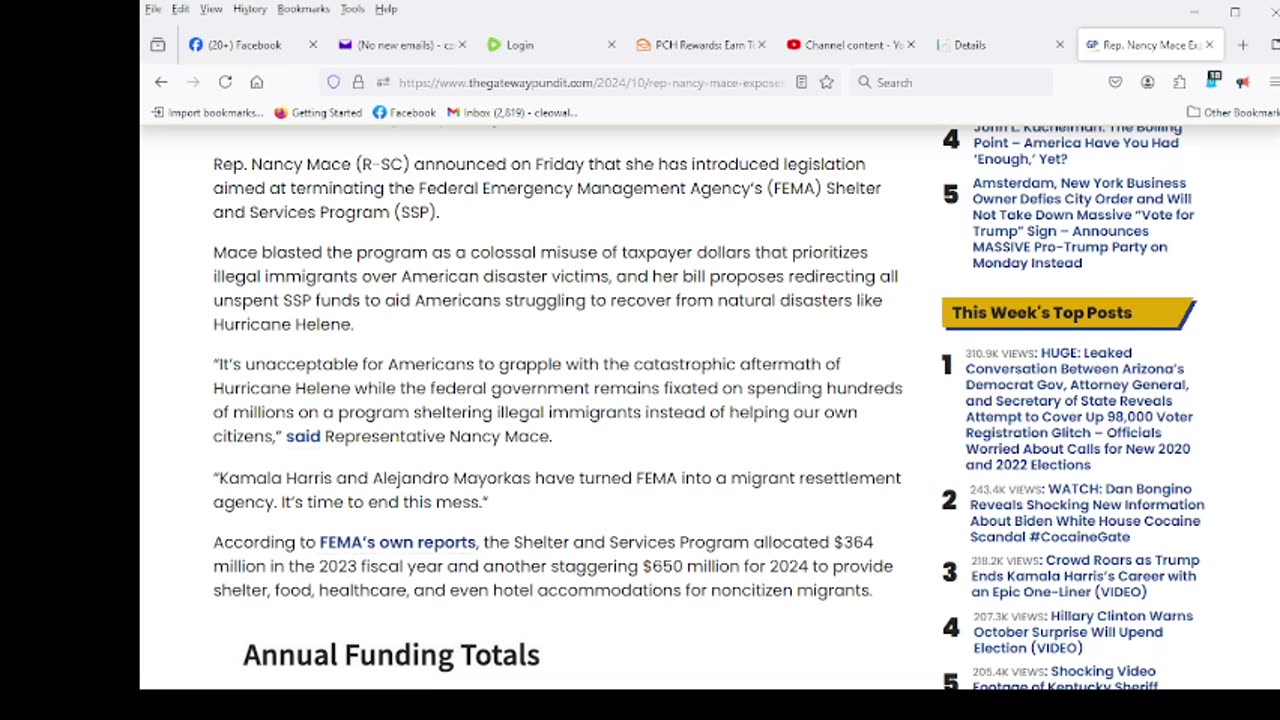This screenshot has height=720, width=1280.
Task: Open 'FEMA's own reports' link
Action: coord(397,542)
